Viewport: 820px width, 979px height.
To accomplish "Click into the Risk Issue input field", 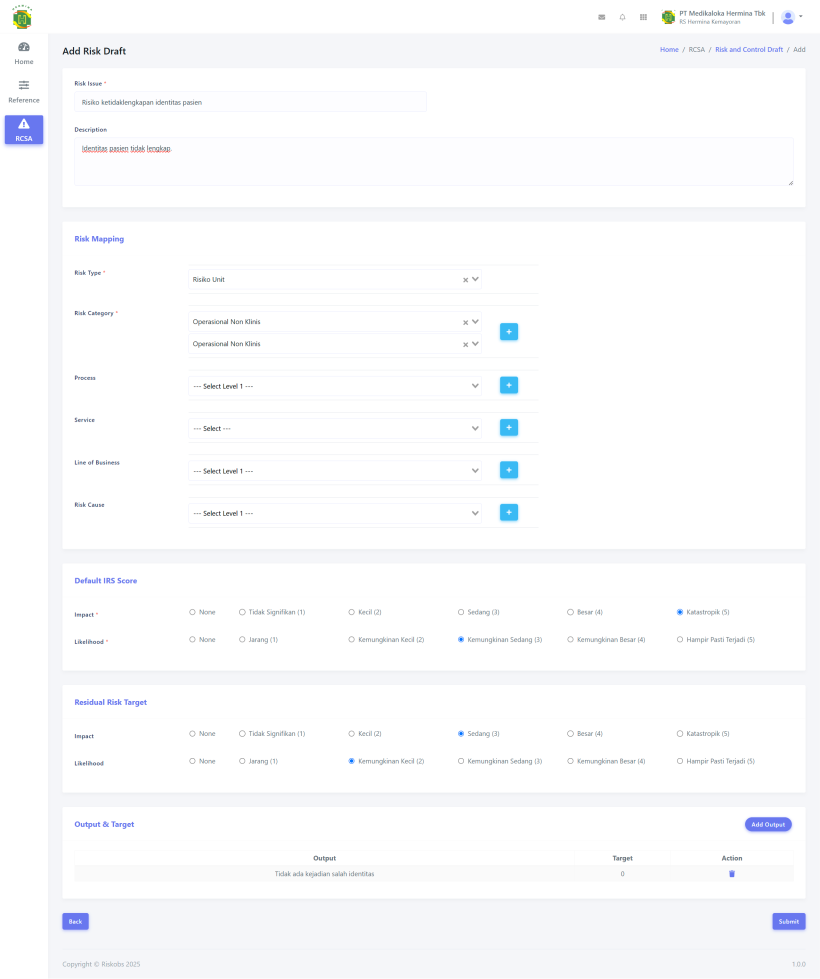I will [x=250, y=102].
